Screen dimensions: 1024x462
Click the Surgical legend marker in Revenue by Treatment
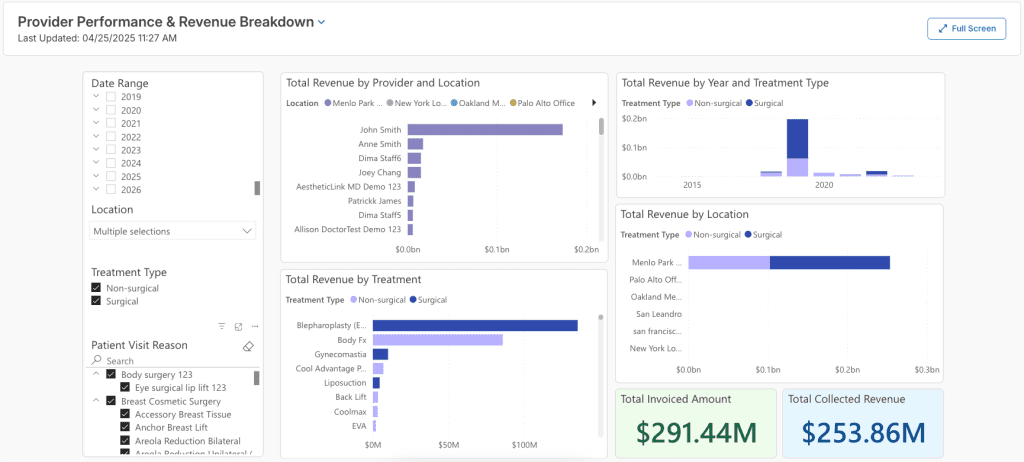[x=413, y=300]
